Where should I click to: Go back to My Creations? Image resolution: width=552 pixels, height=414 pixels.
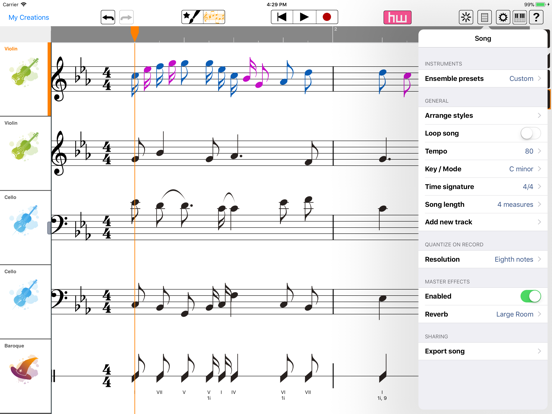[x=29, y=17]
